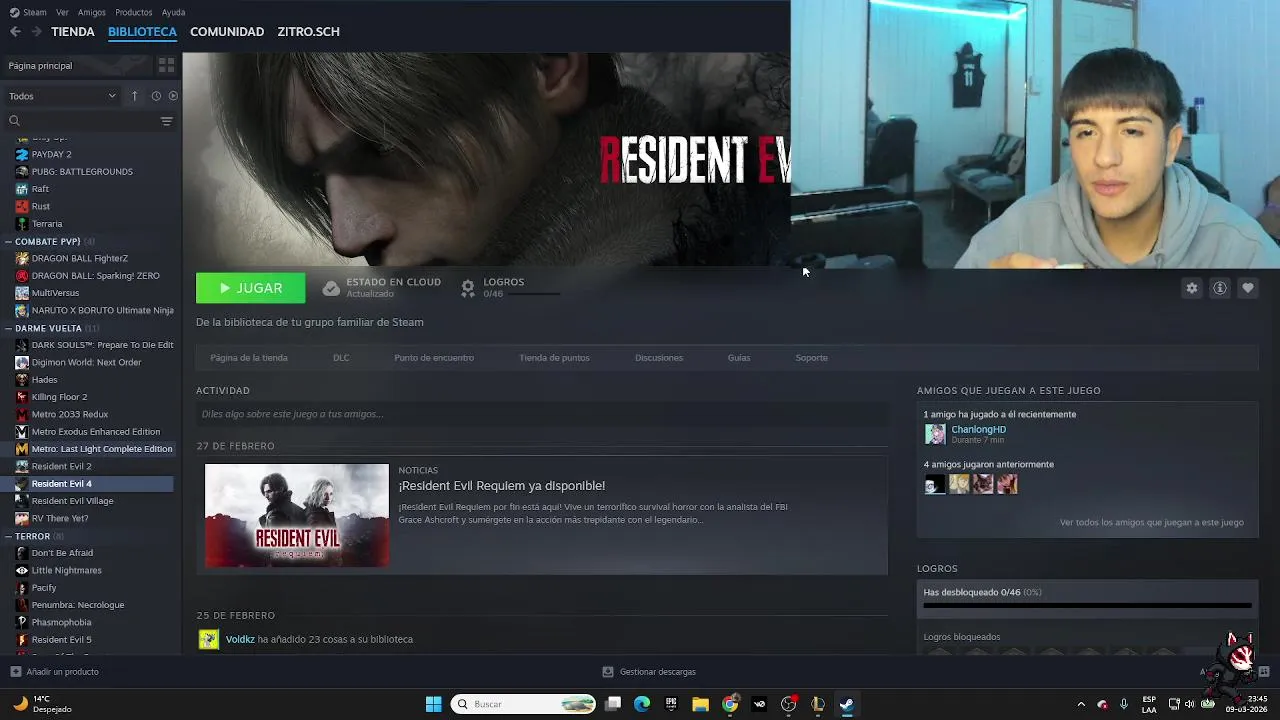The width and height of the screenshot is (1280, 720).
Task: Go to COMUNIDAD section
Action: tap(227, 32)
